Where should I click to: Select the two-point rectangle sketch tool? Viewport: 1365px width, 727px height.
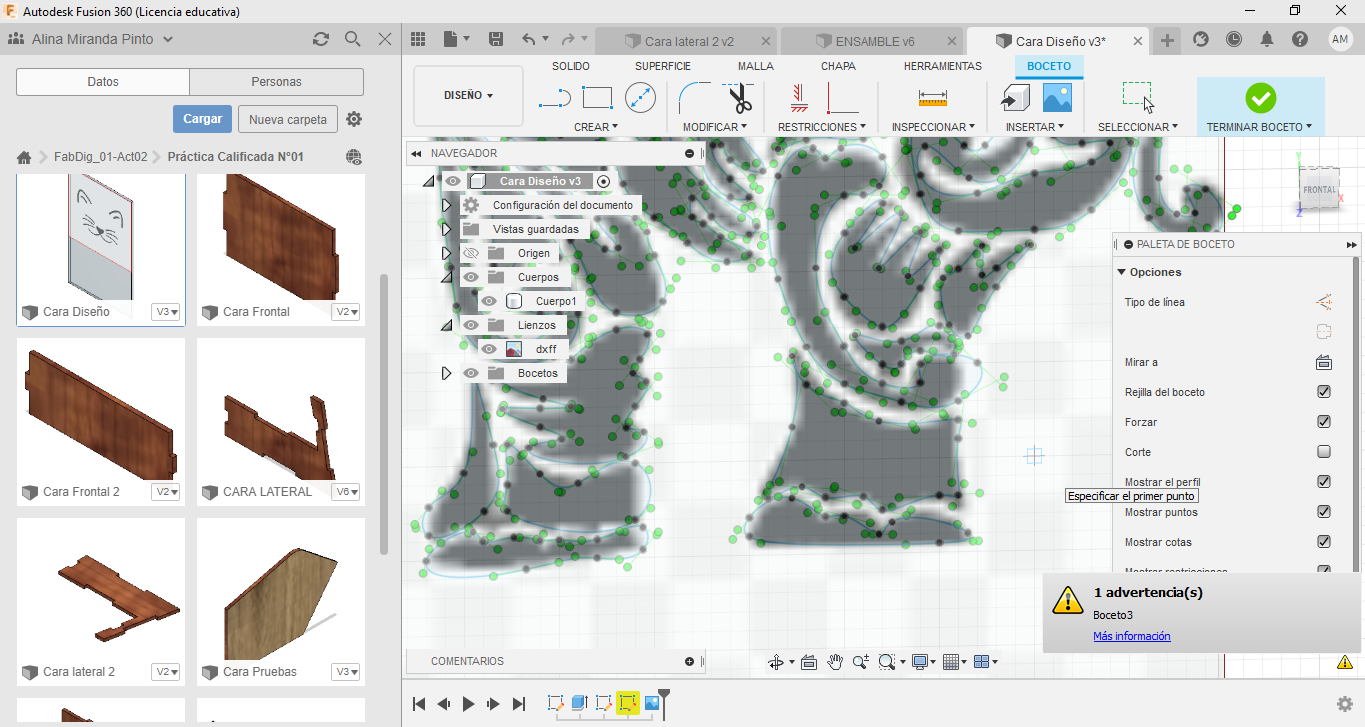[597, 98]
